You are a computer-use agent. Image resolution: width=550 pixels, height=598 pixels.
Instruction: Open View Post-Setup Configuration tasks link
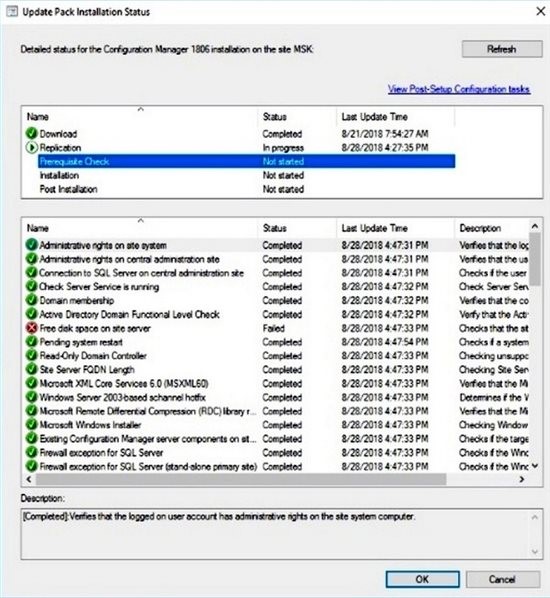tap(459, 89)
